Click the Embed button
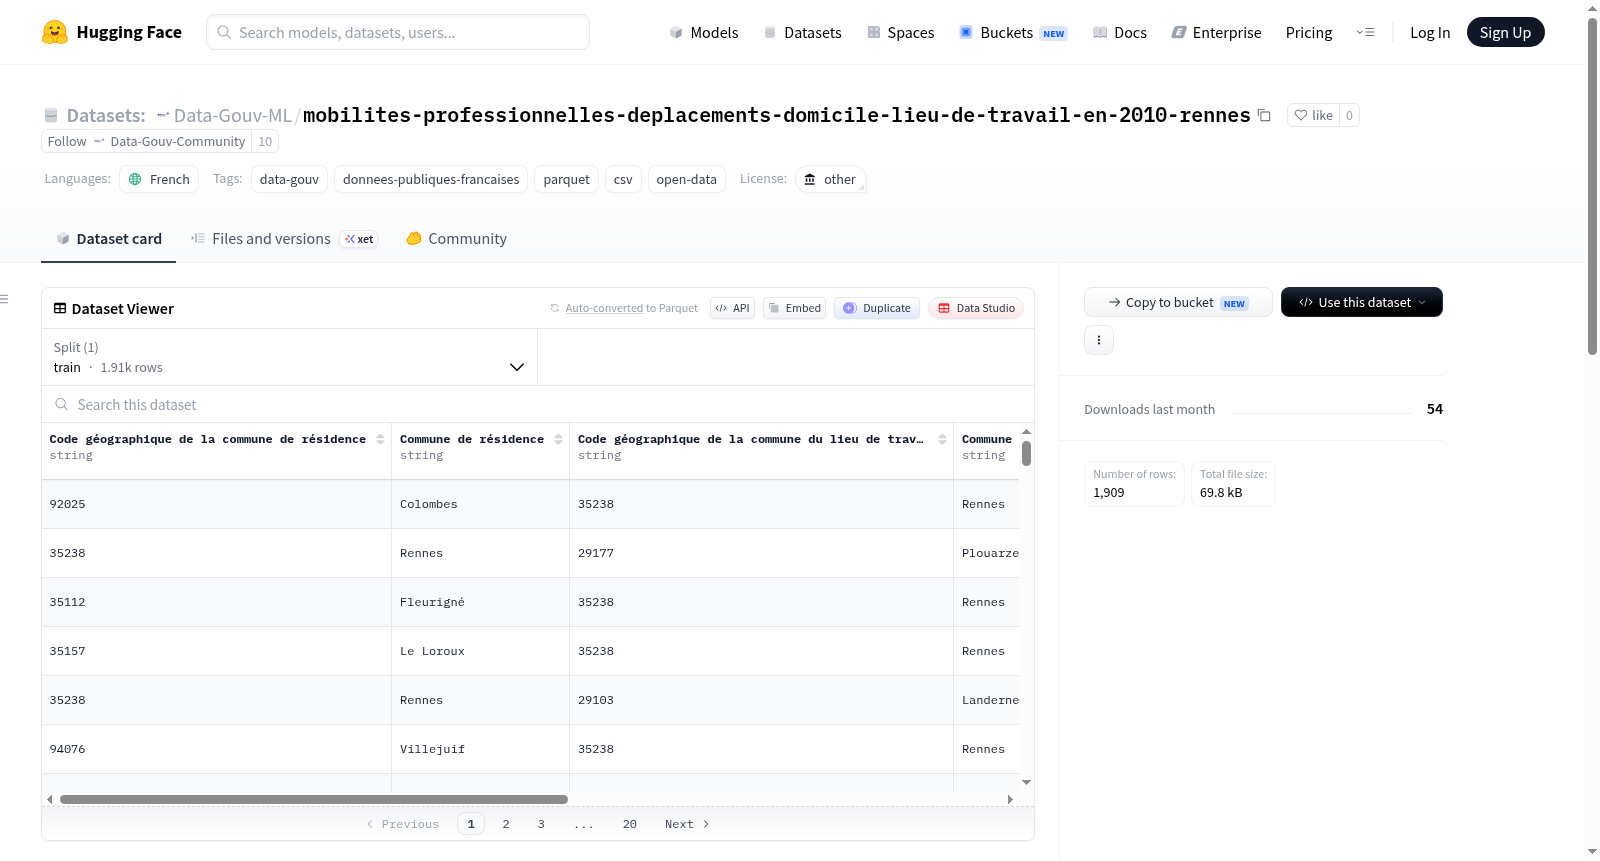Screen dimensions: 1600x861 pos(794,308)
